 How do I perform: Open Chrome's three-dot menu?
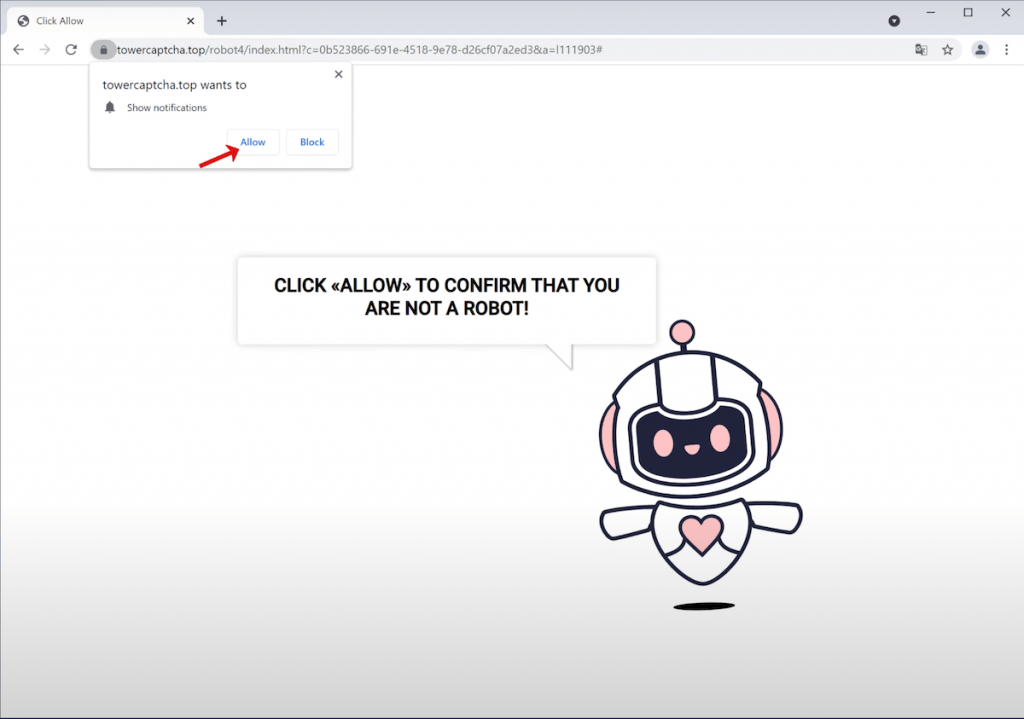pos(1006,49)
